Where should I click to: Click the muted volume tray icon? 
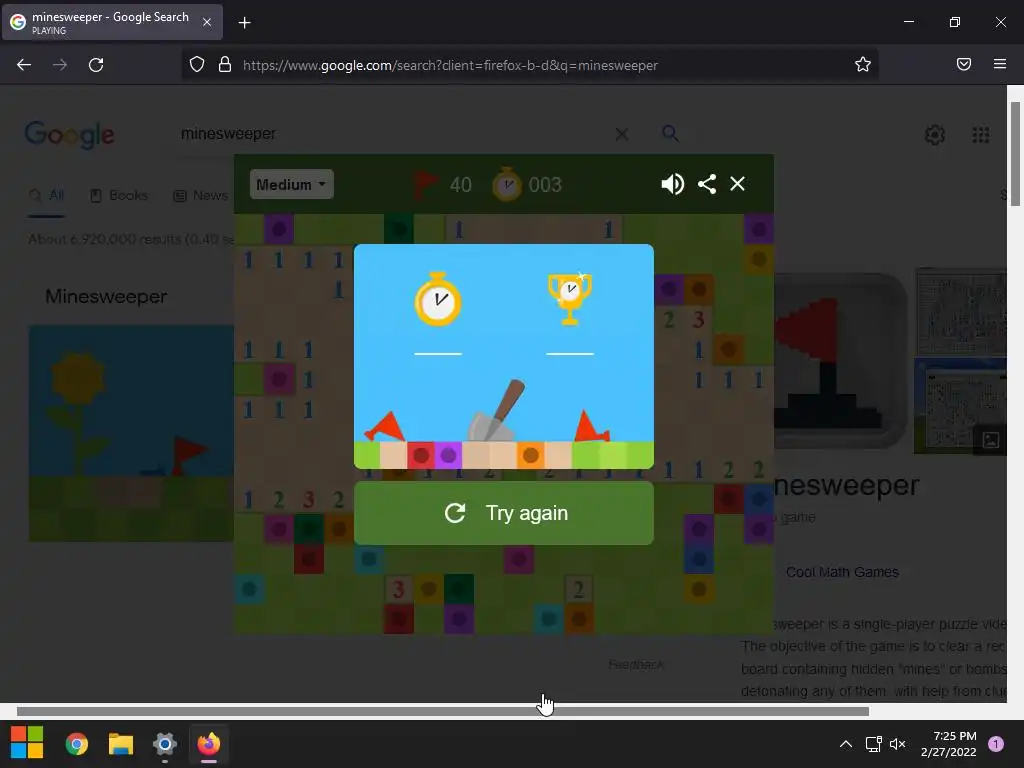coord(898,744)
